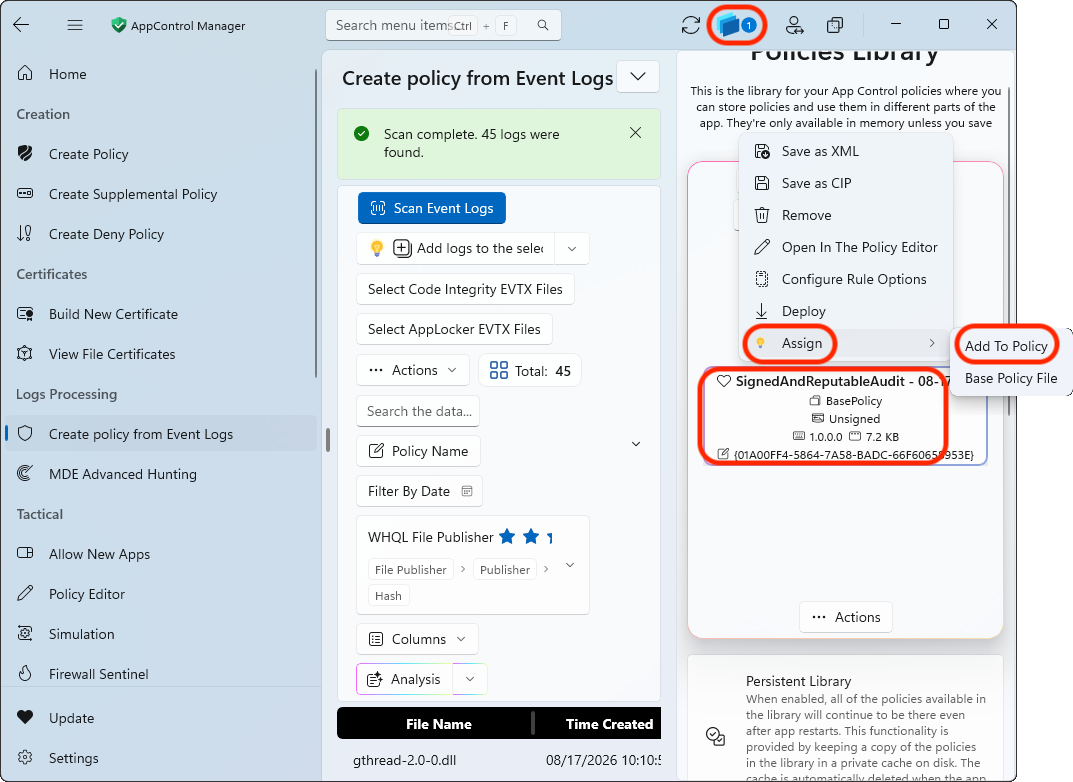The width and height of the screenshot is (1073, 782).
Task: Favorite the SignedAndReputableAudit policy heart
Action: click(x=723, y=381)
